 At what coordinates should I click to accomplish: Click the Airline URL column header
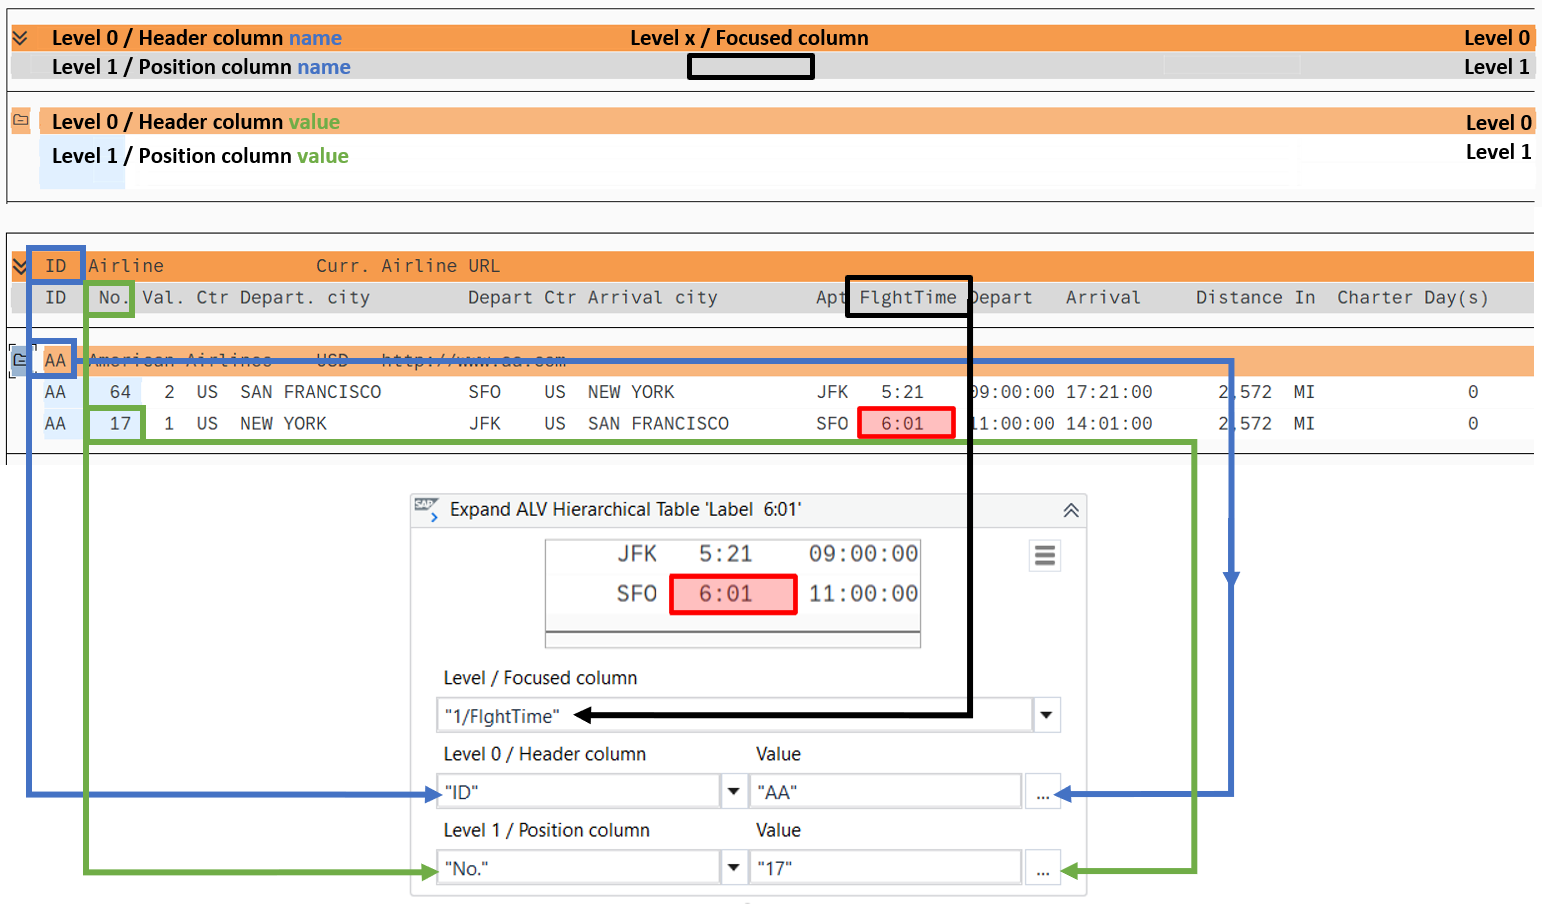pyautogui.click(x=440, y=266)
